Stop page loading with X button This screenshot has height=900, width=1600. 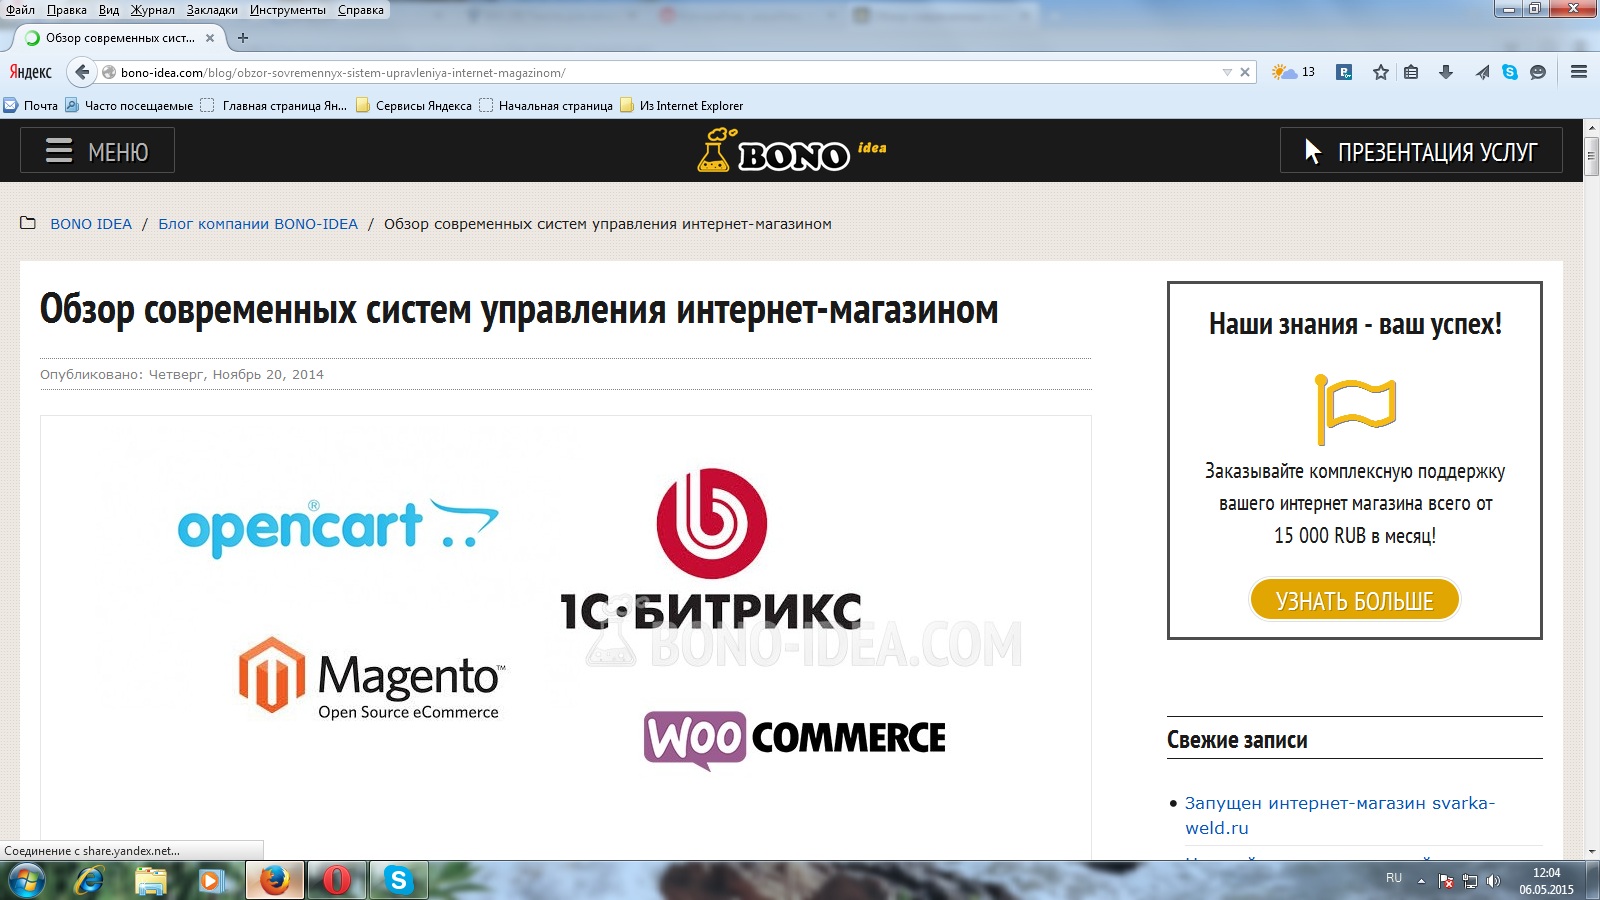[x=1245, y=72]
